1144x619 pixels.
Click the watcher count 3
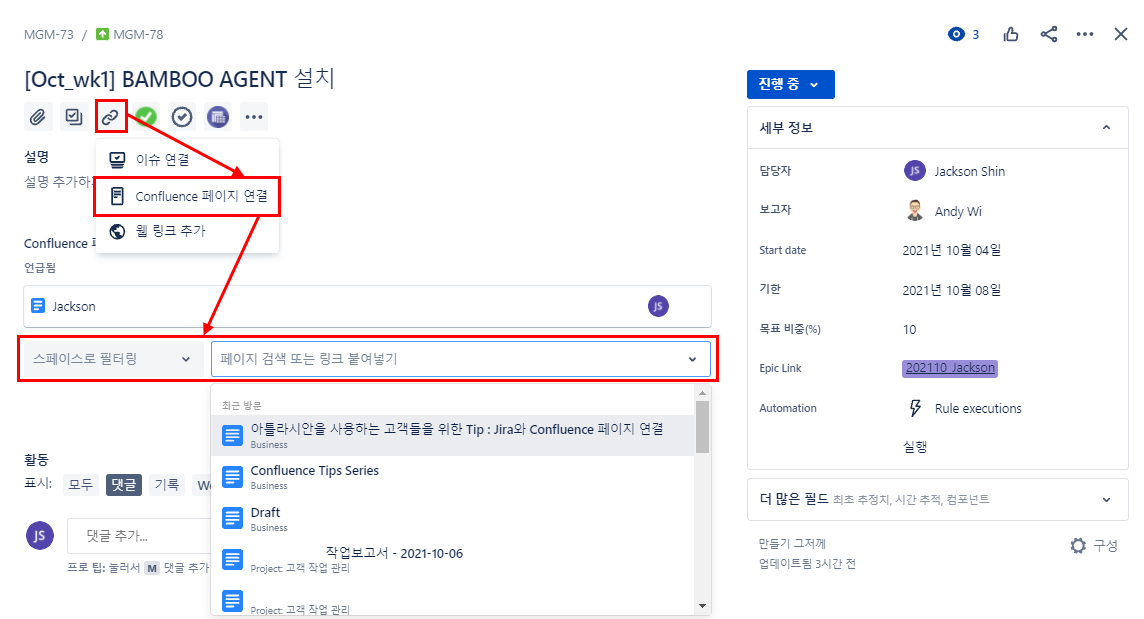point(975,34)
